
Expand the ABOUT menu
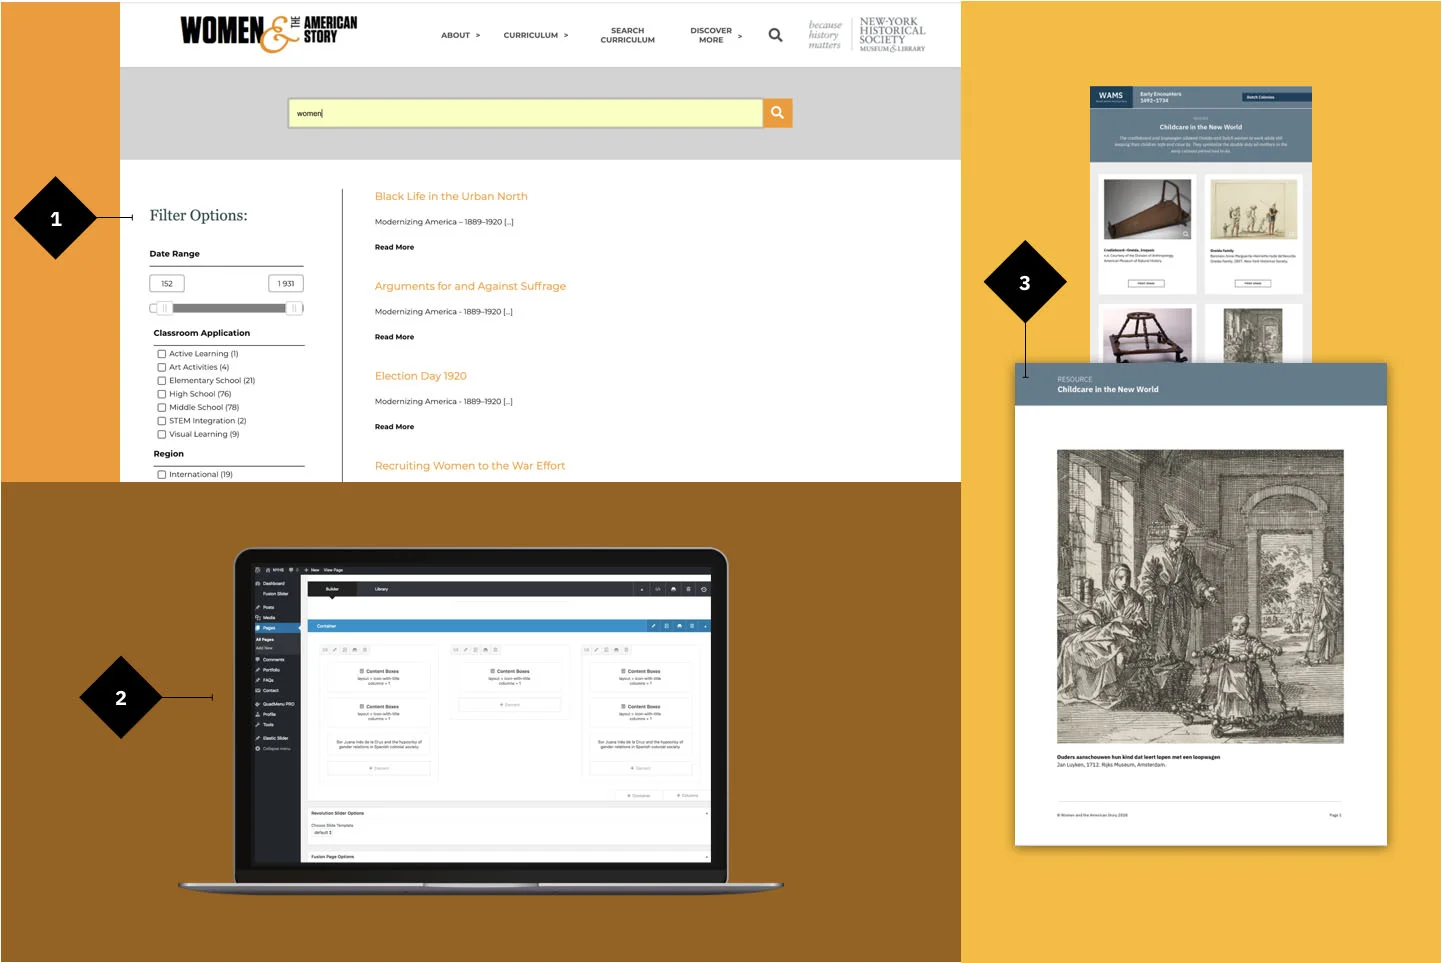click(460, 35)
